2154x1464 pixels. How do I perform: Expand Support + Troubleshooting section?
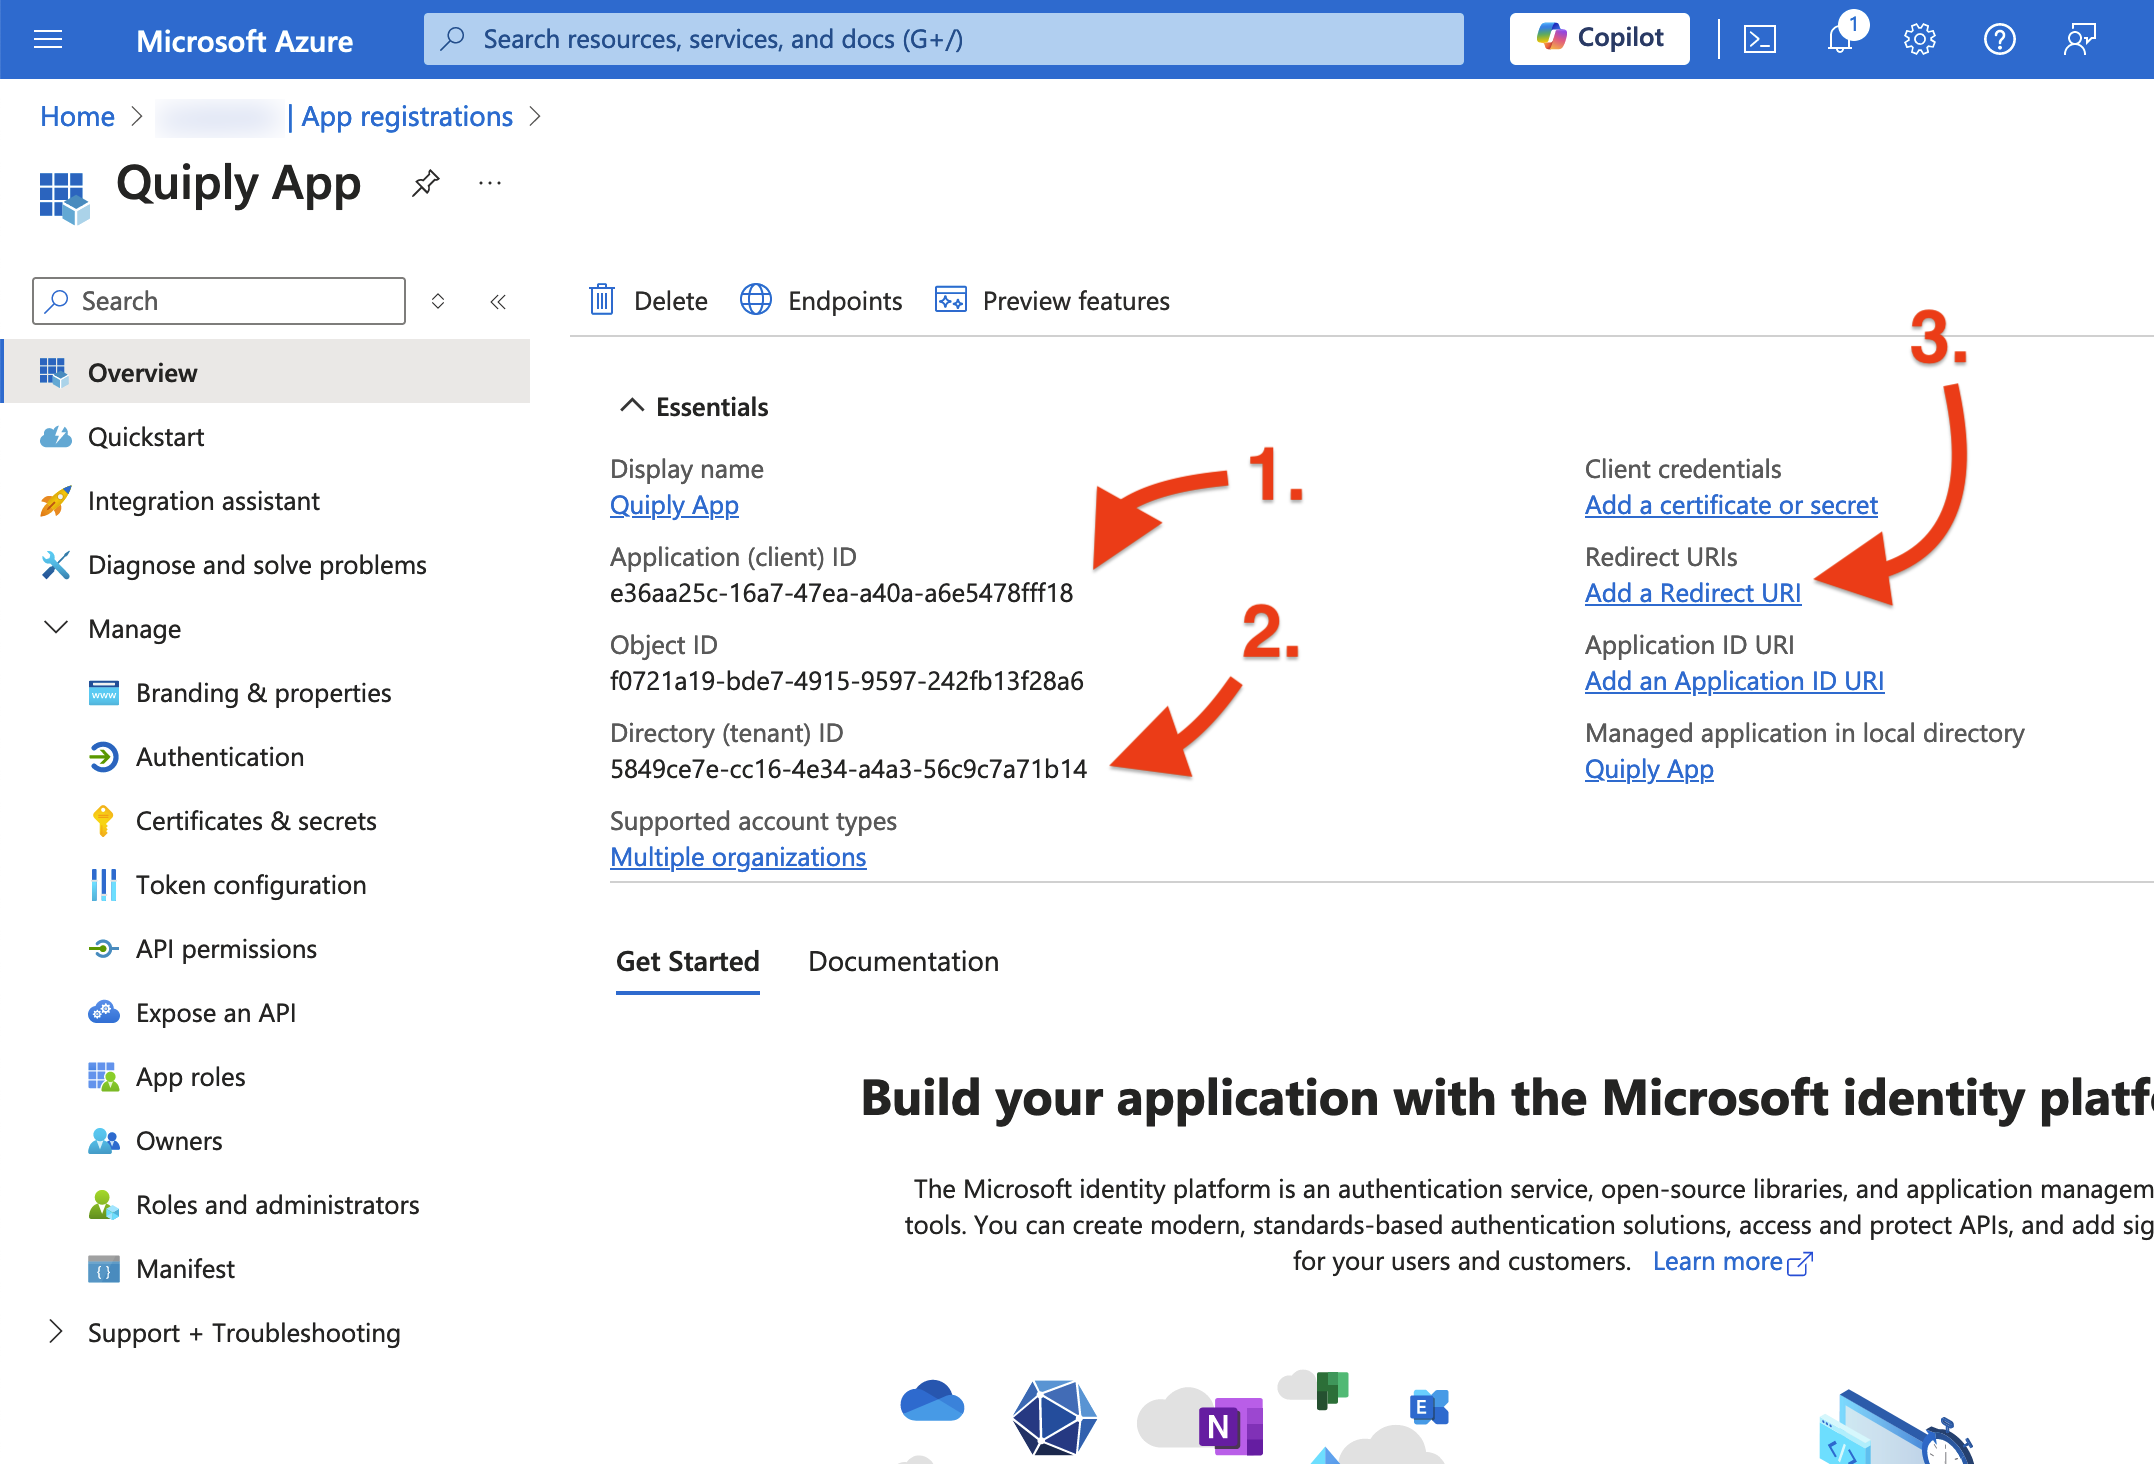[x=56, y=1332]
